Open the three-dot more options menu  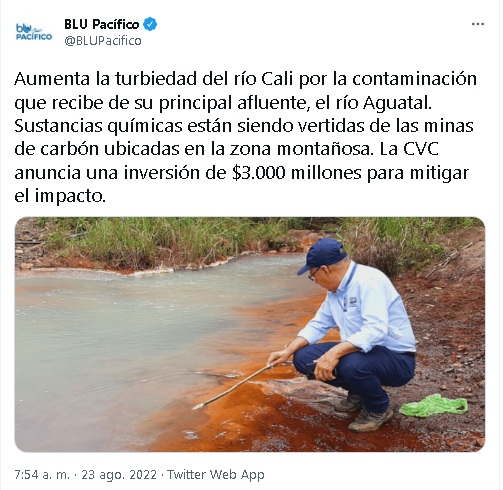tap(478, 24)
